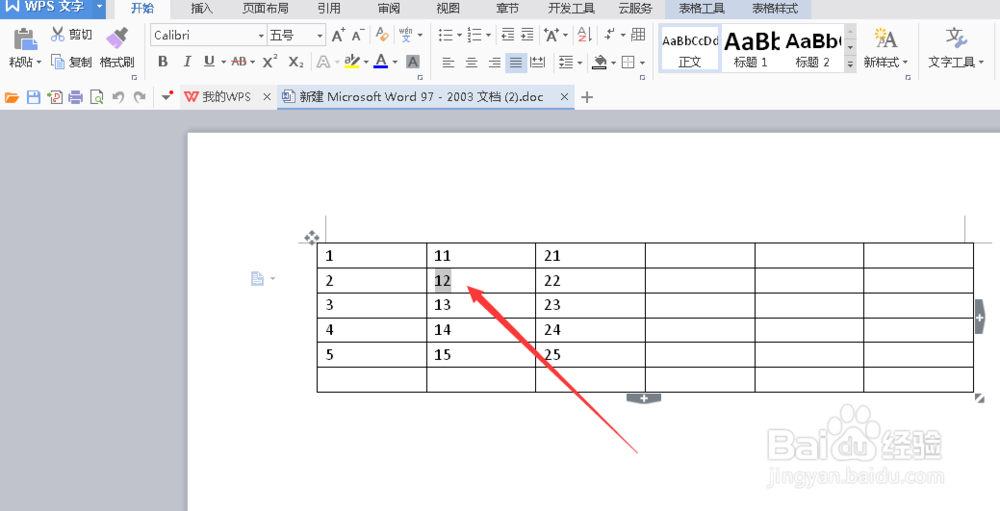This screenshot has height=511, width=1000.
Task: Save the document with floppy icon
Action: pyautogui.click(x=33, y=98)
